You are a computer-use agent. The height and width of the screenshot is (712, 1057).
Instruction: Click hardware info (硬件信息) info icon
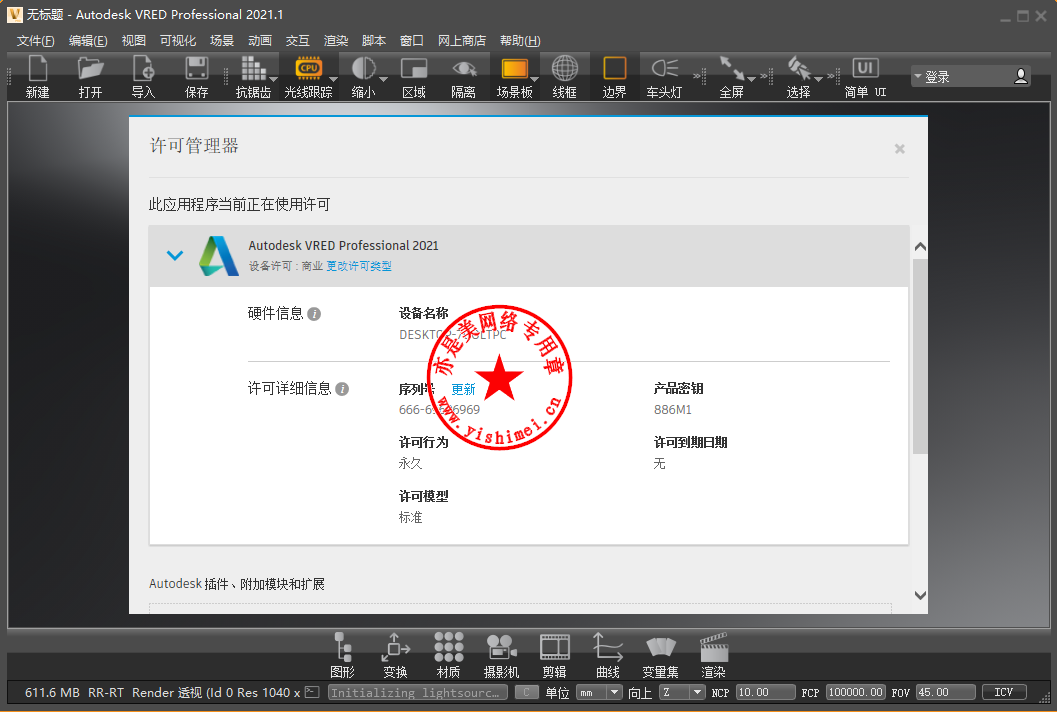pos(314,314)
